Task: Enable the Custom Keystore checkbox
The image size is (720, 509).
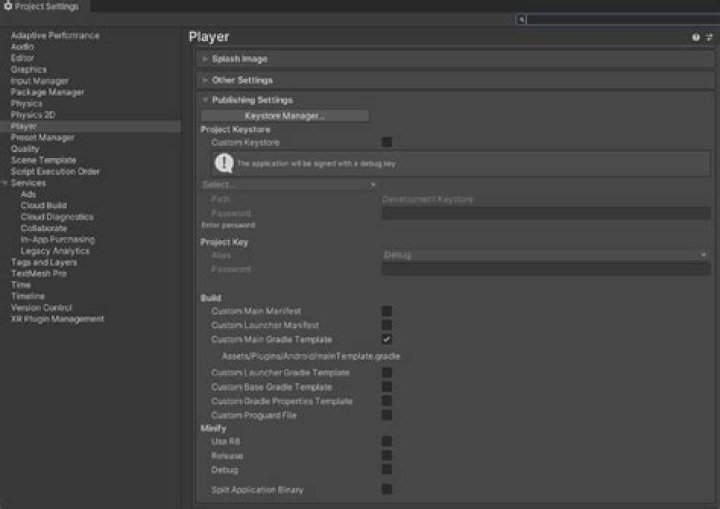Action: pyautogui.click(x=387, y=142)
